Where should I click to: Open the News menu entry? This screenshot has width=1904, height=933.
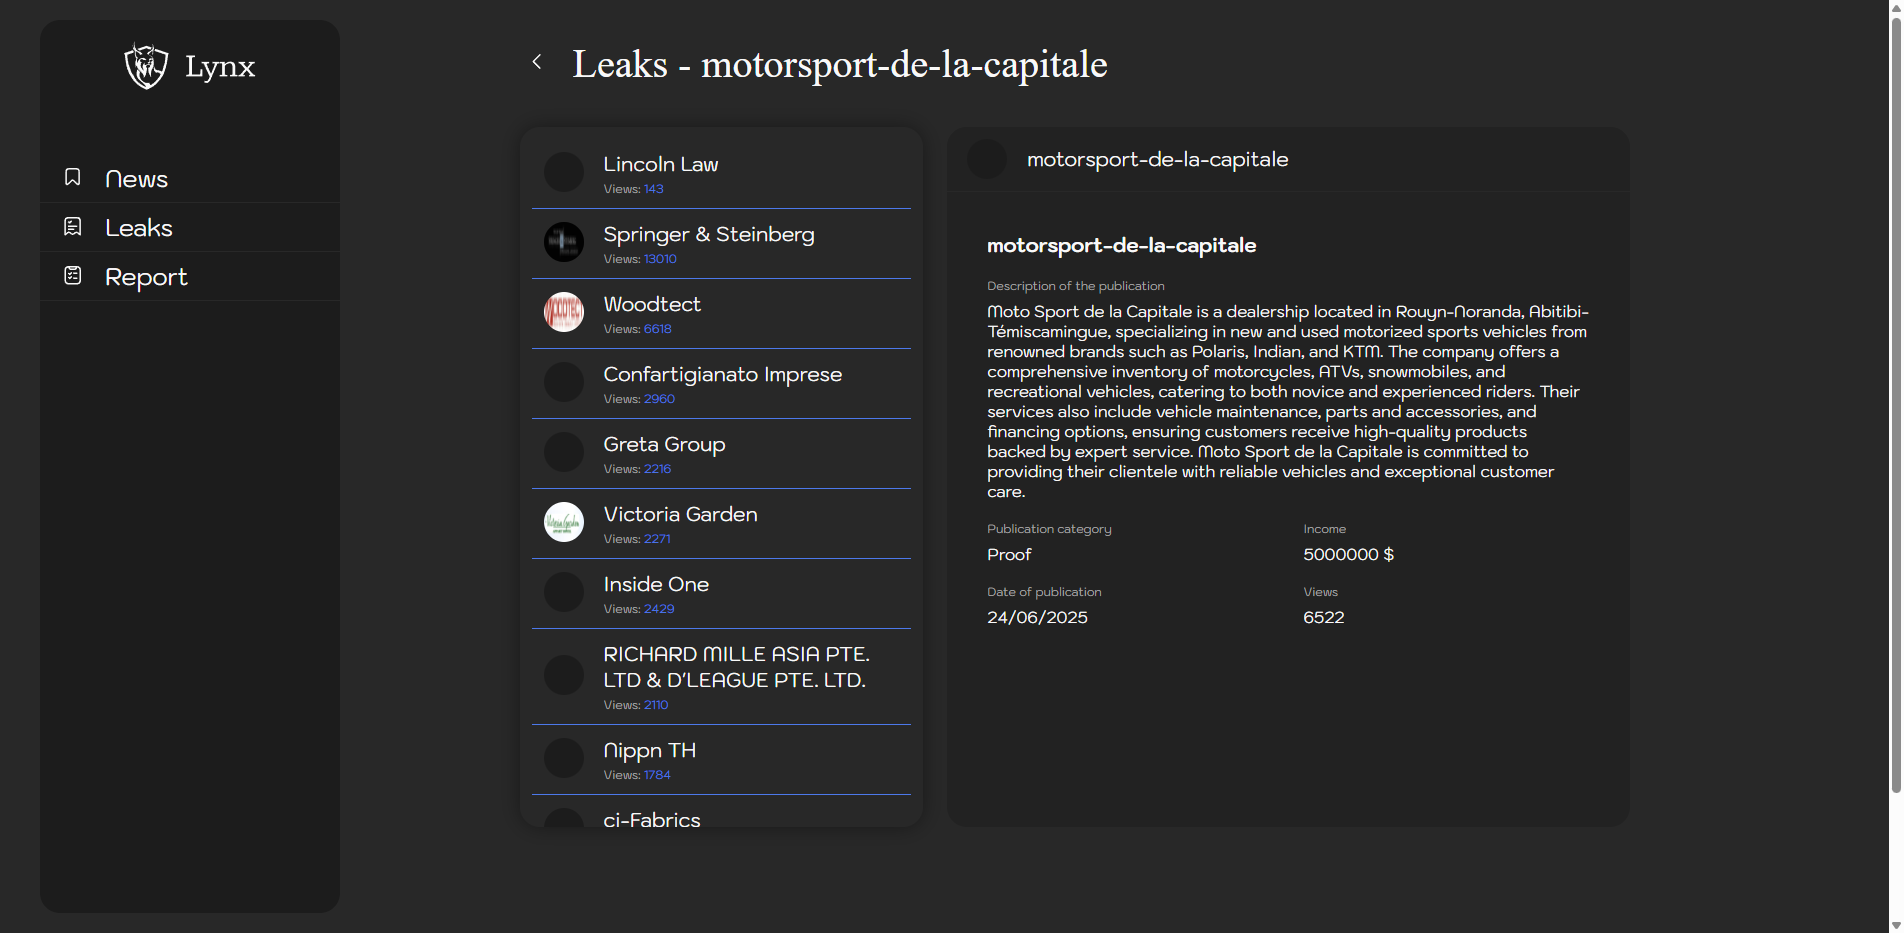pos(136,178)
